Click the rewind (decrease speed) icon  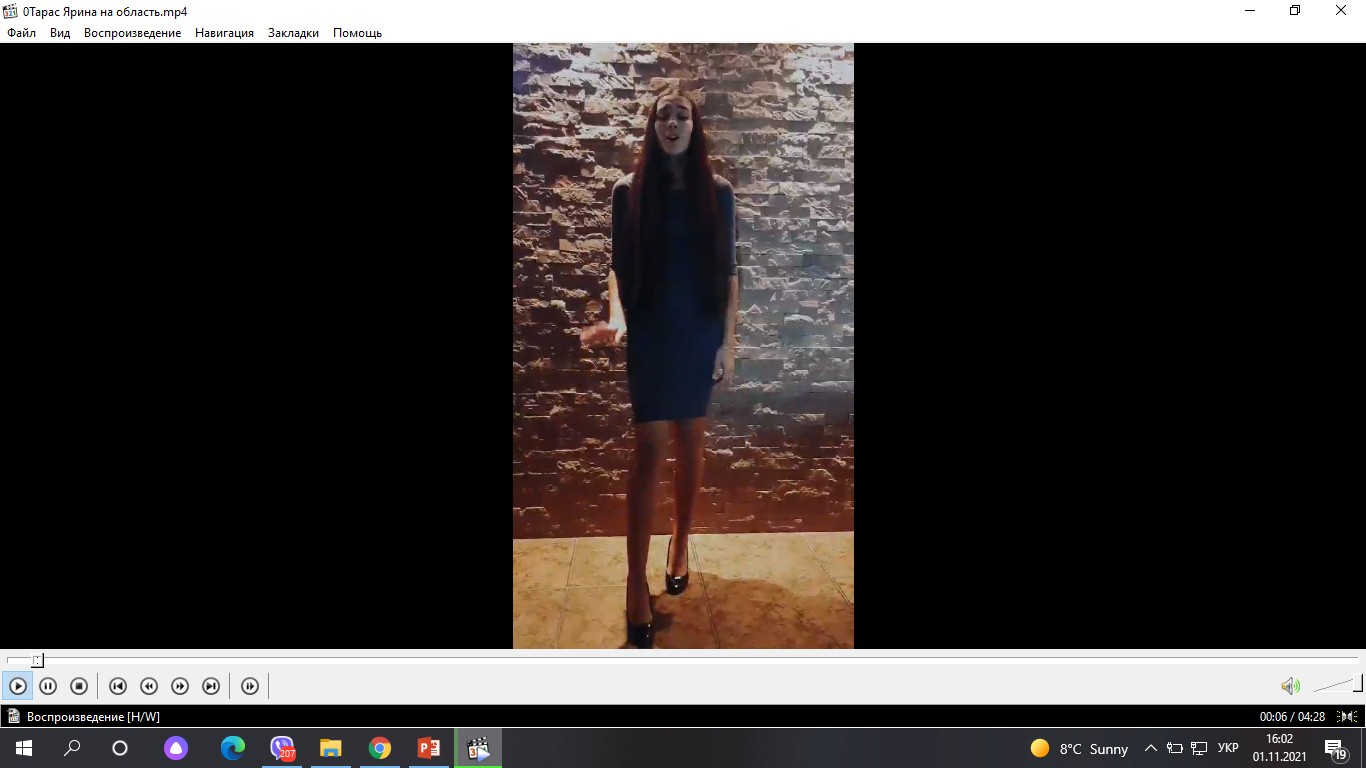[149, 686]
